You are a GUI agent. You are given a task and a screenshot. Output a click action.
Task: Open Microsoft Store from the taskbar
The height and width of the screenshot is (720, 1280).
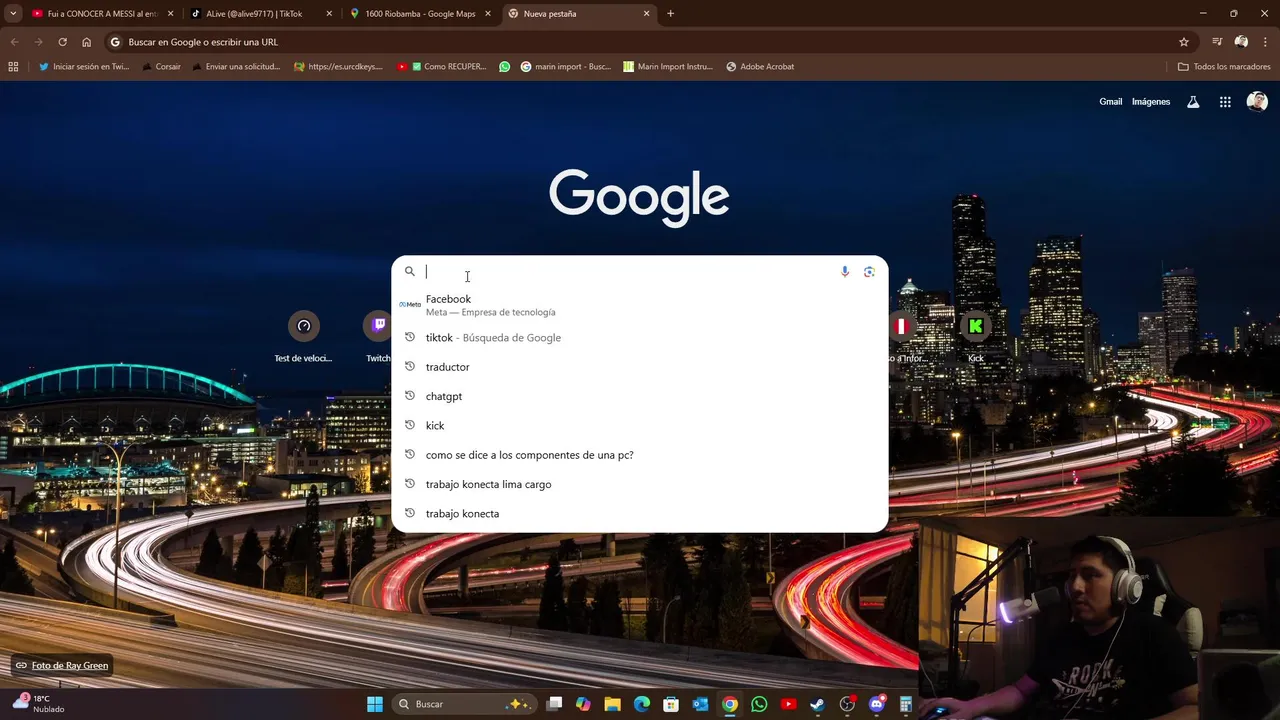click(671, 704)
